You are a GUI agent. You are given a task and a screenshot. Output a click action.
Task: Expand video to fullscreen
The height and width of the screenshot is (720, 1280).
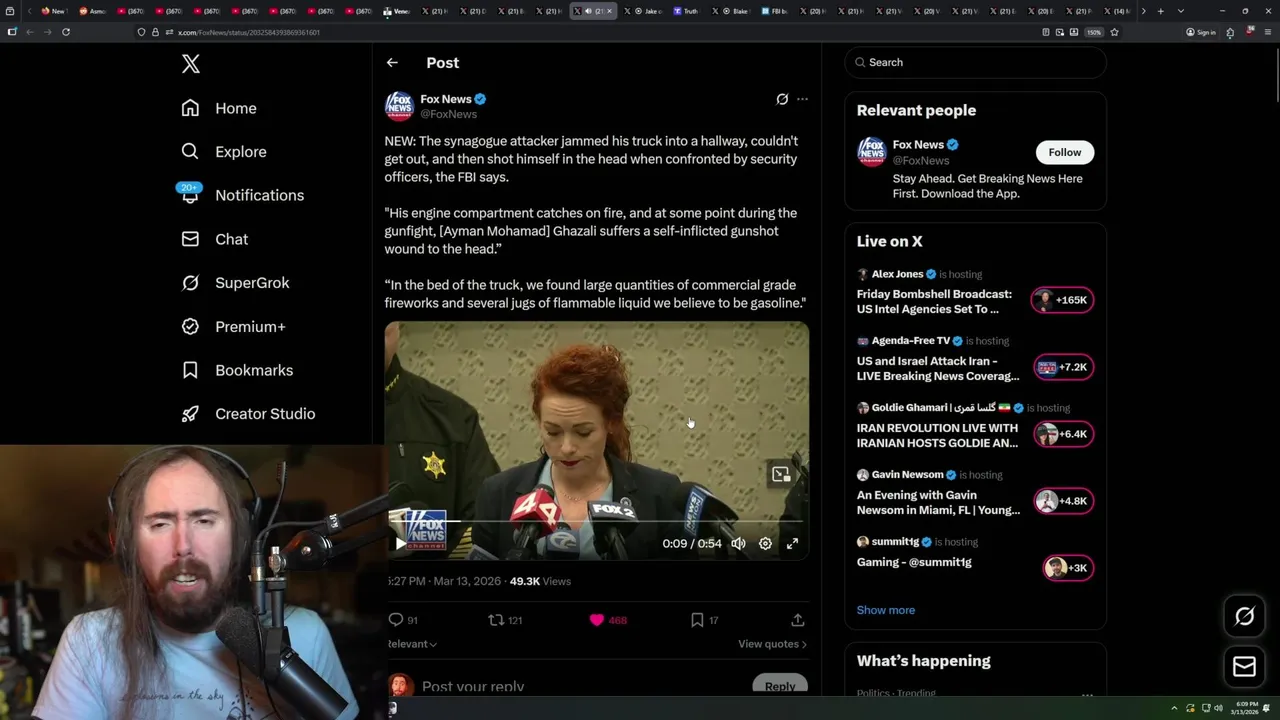click(x=792, y=543)
